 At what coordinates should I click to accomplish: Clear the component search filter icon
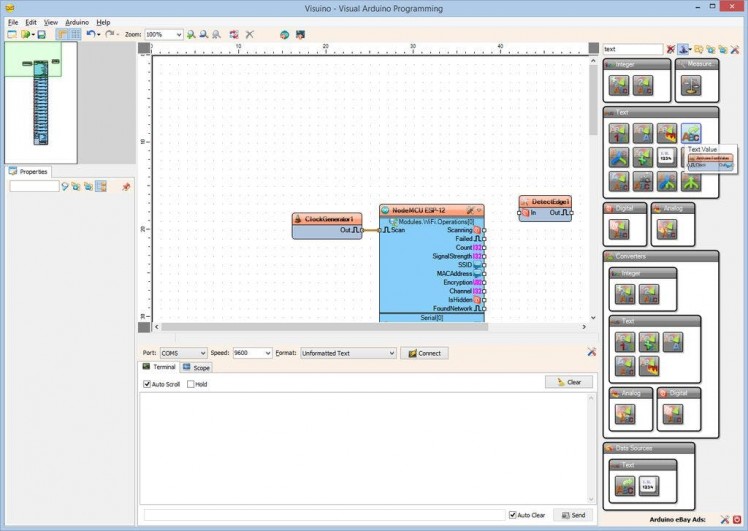click(x=670, y=48)
